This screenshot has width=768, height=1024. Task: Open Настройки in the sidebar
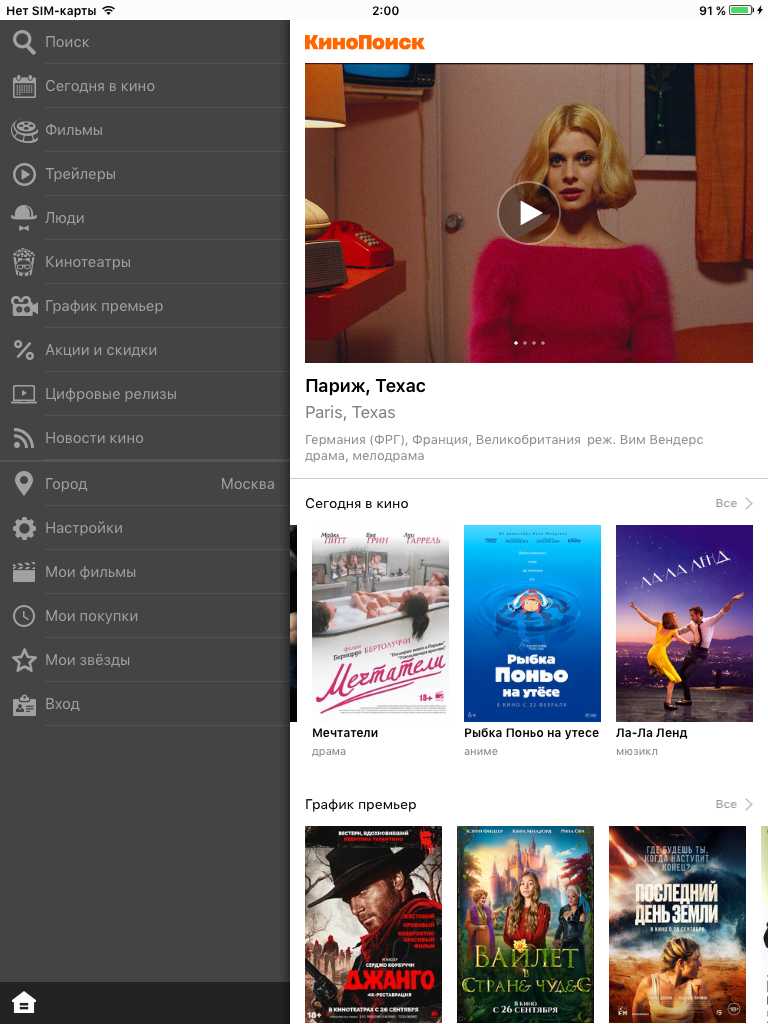(x=144, y=528)
